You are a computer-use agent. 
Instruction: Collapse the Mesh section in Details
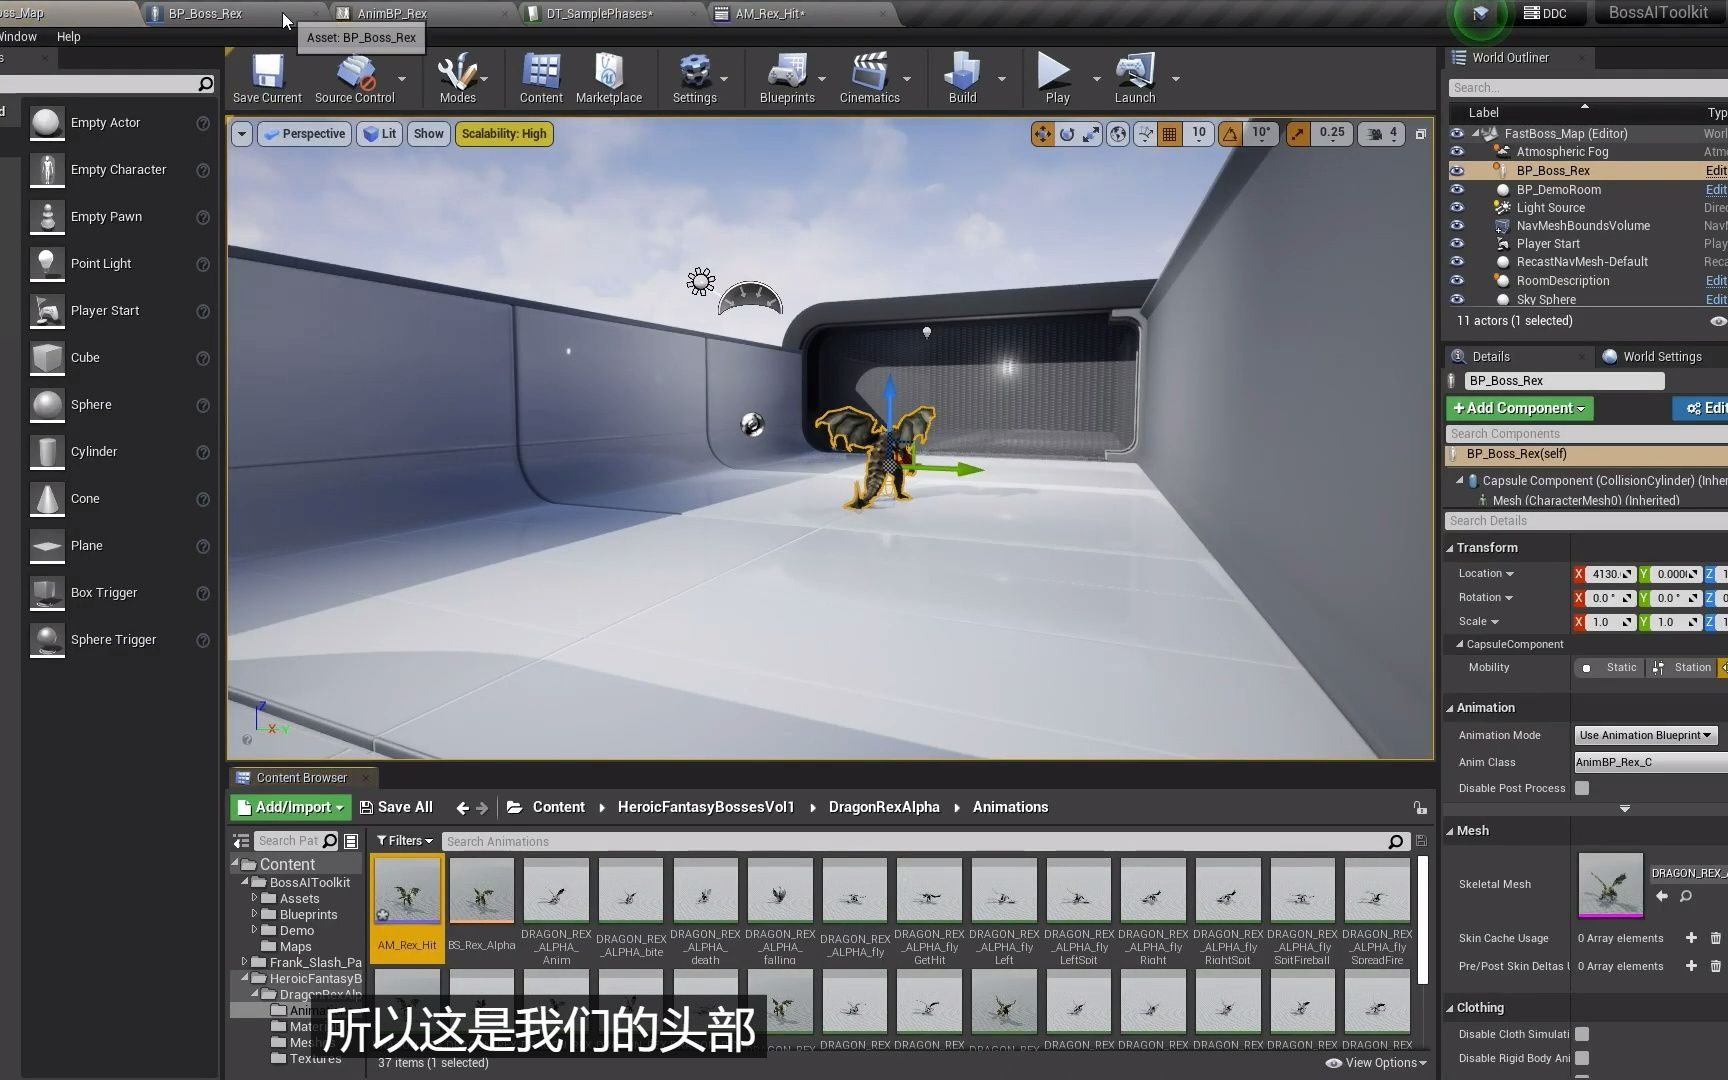point(1450,831)
